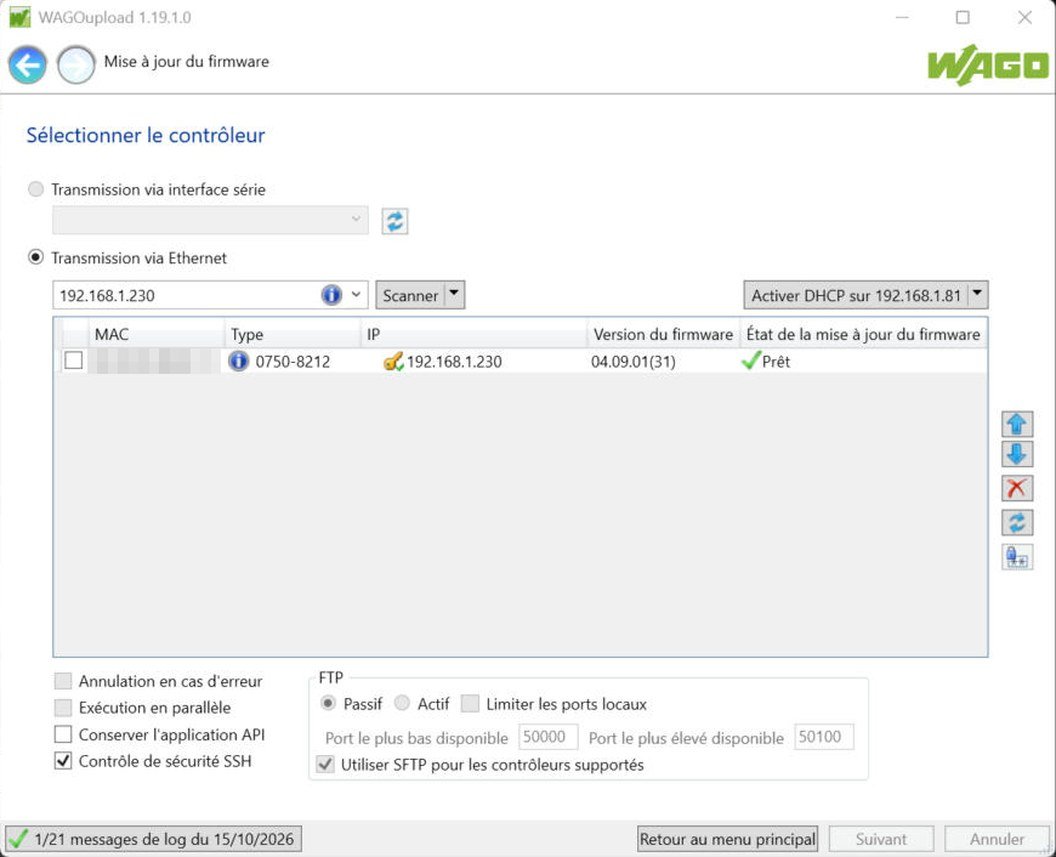
Task: Click the WAGOupload app icon in title bar
Action: pos(20,18)
